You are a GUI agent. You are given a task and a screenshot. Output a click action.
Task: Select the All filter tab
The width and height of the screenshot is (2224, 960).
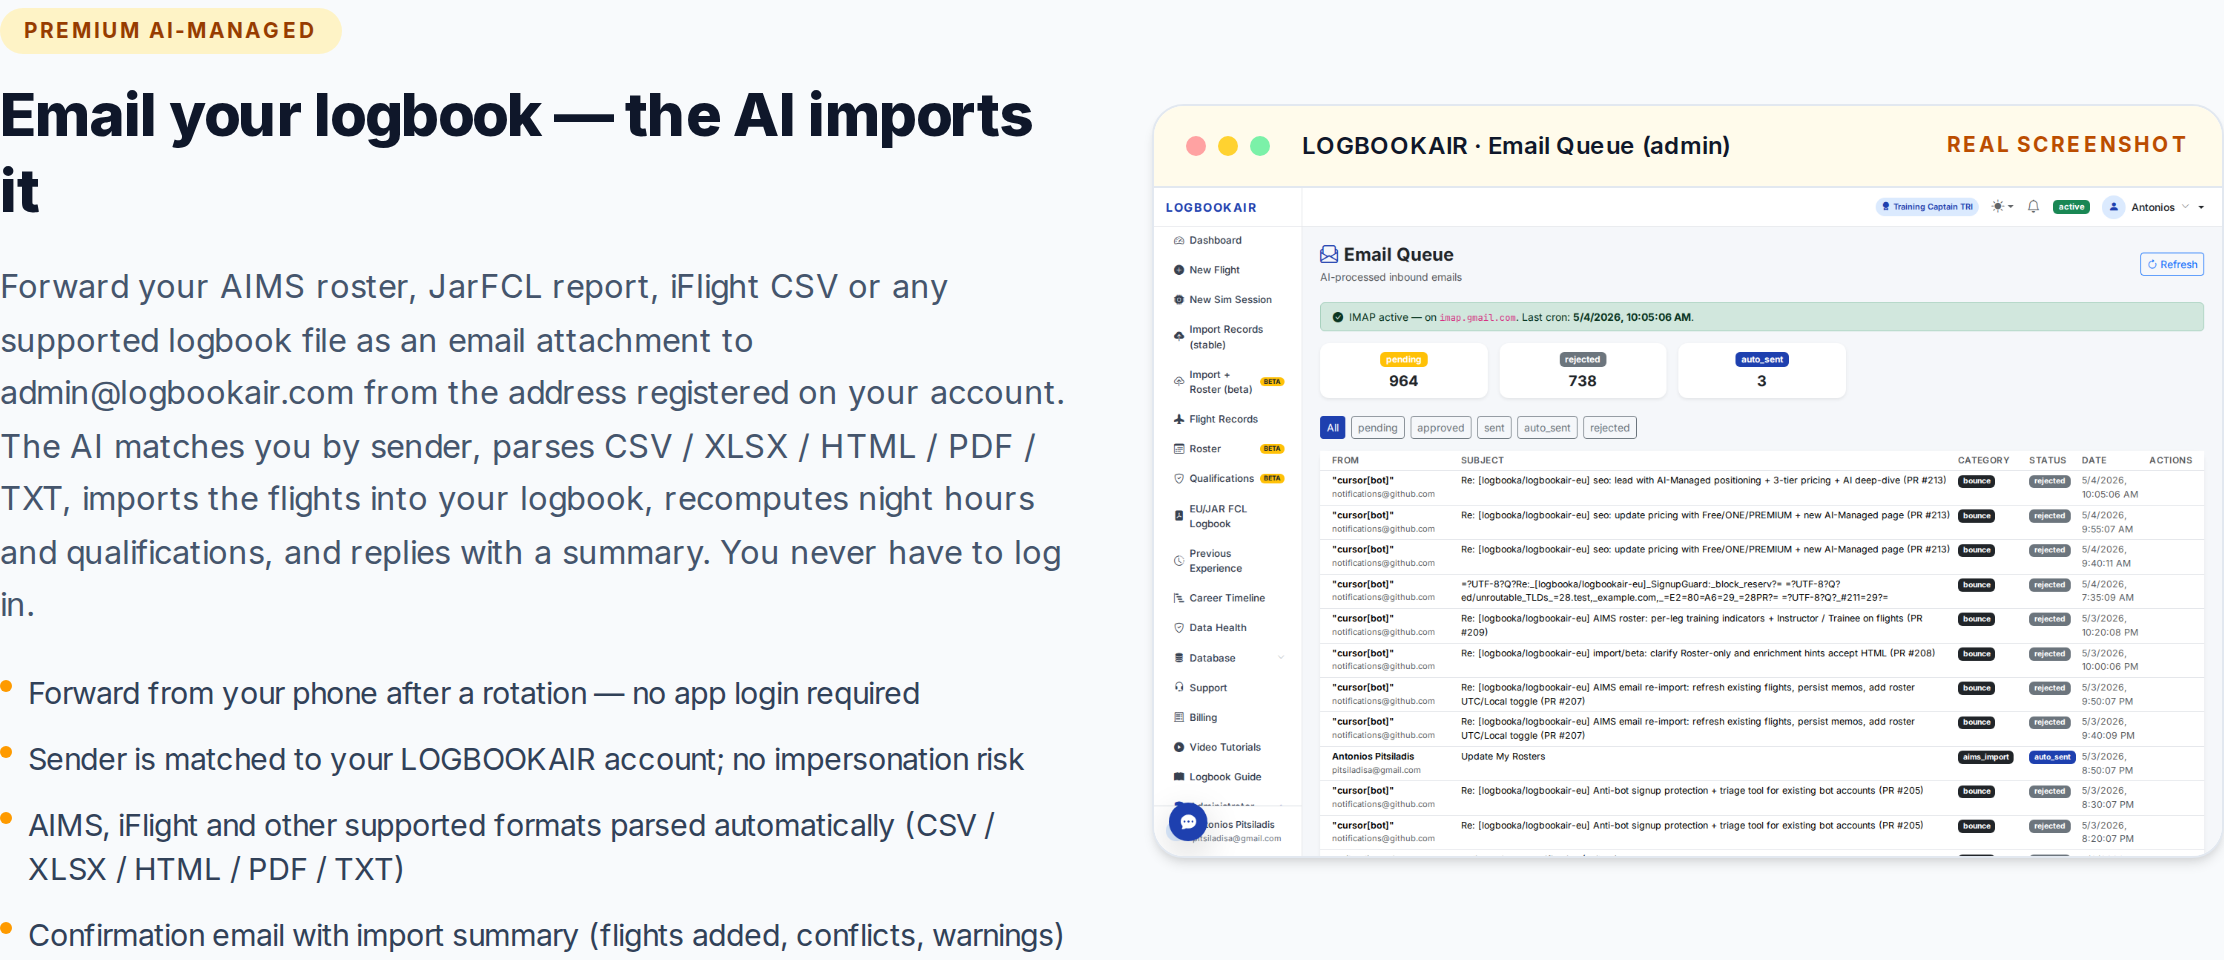coord(1332,428)
